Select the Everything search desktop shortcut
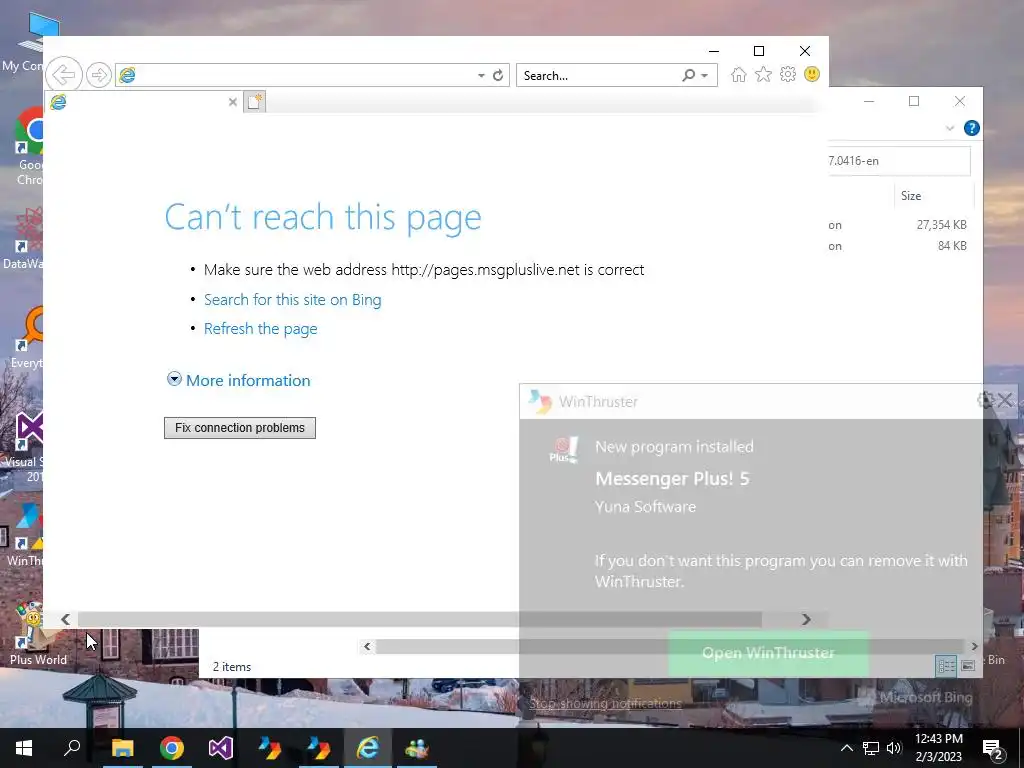 coord(27,338)
